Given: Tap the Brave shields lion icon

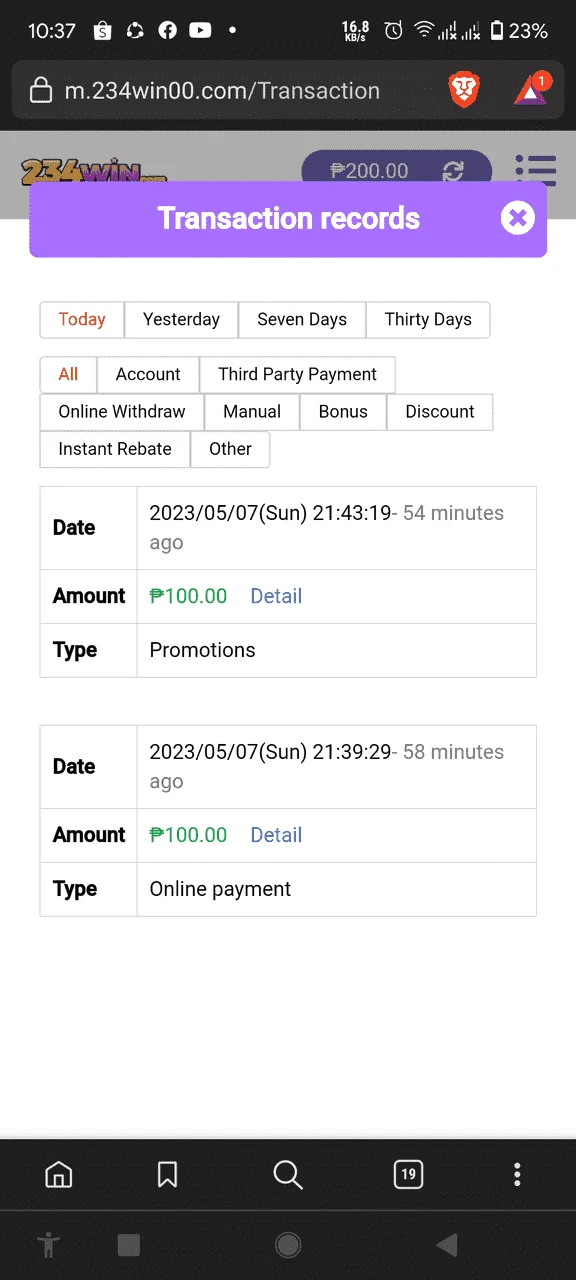Looking at the screenshot, I should point(464,91).
